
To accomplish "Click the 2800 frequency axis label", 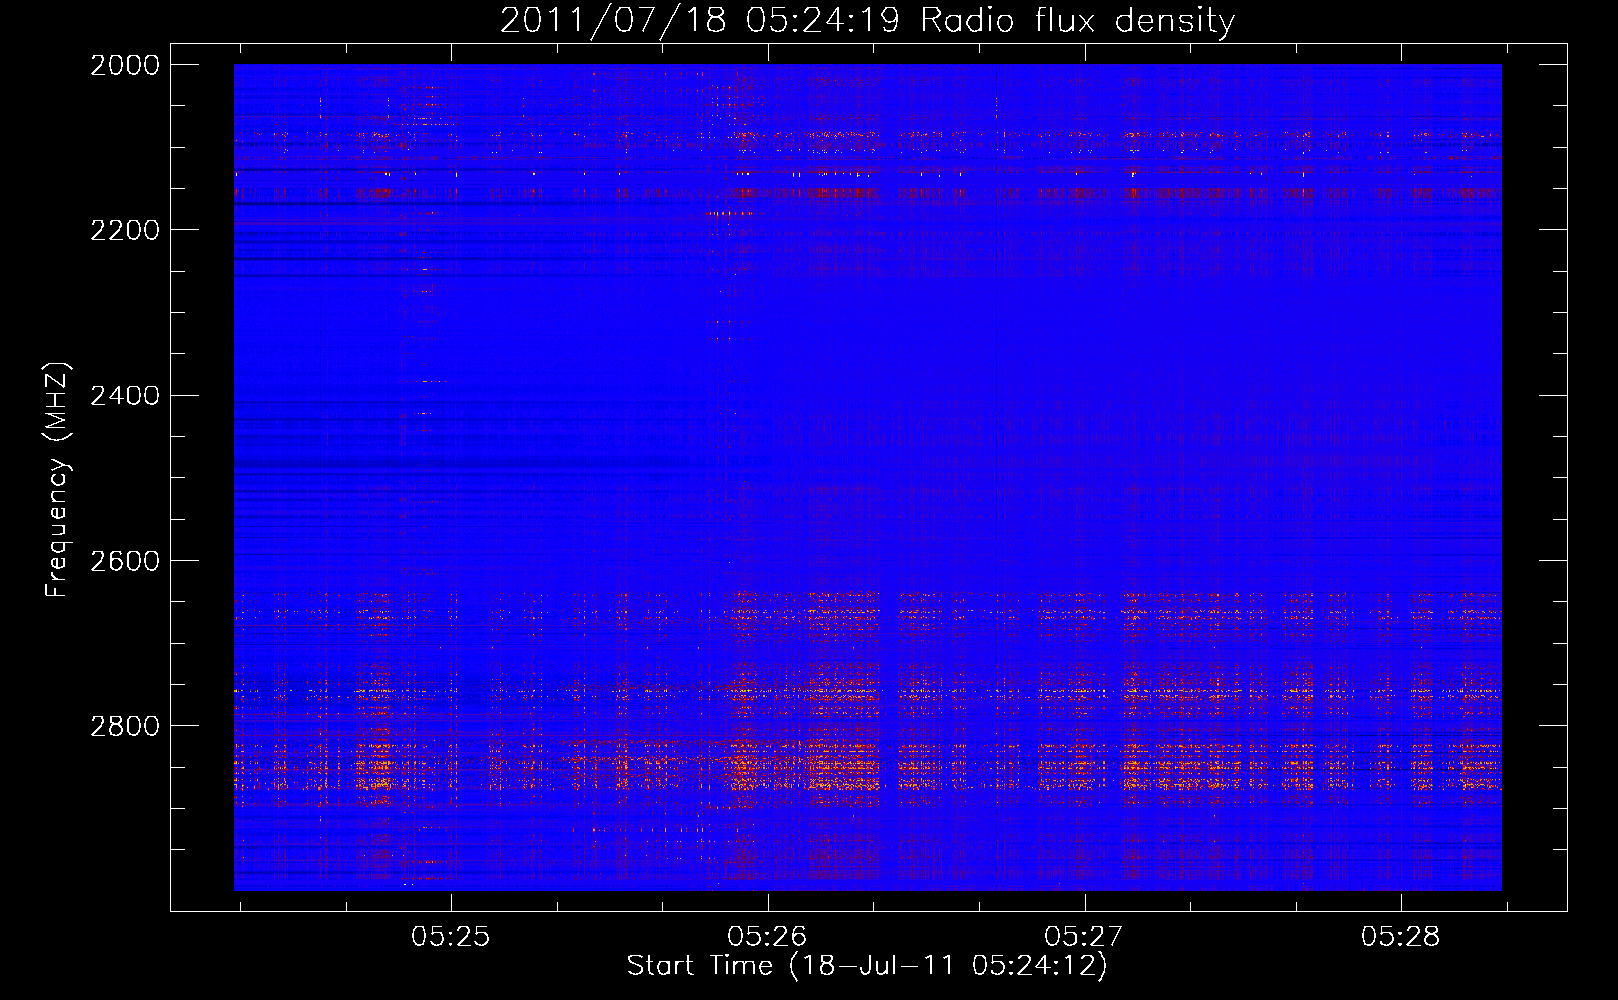I will pyautogui.click(x=124, y=726).
